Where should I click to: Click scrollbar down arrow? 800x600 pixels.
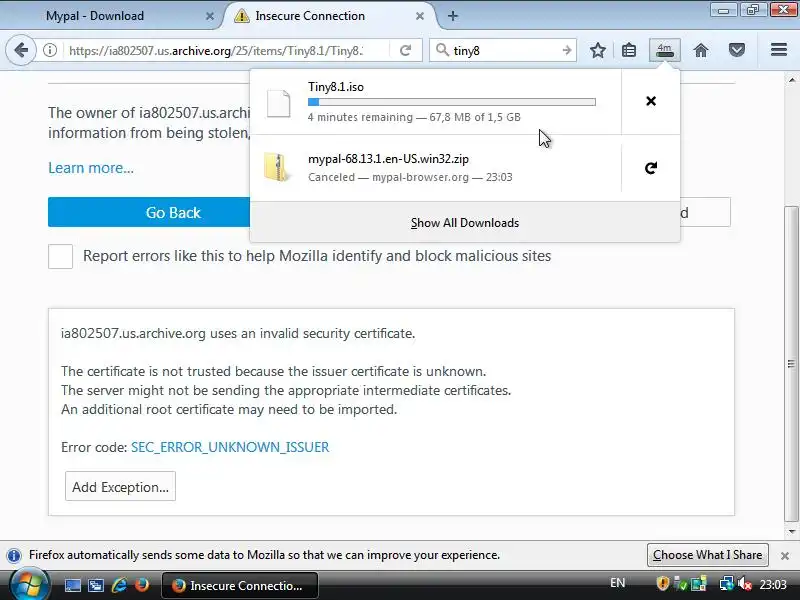[x=791, y=532]
